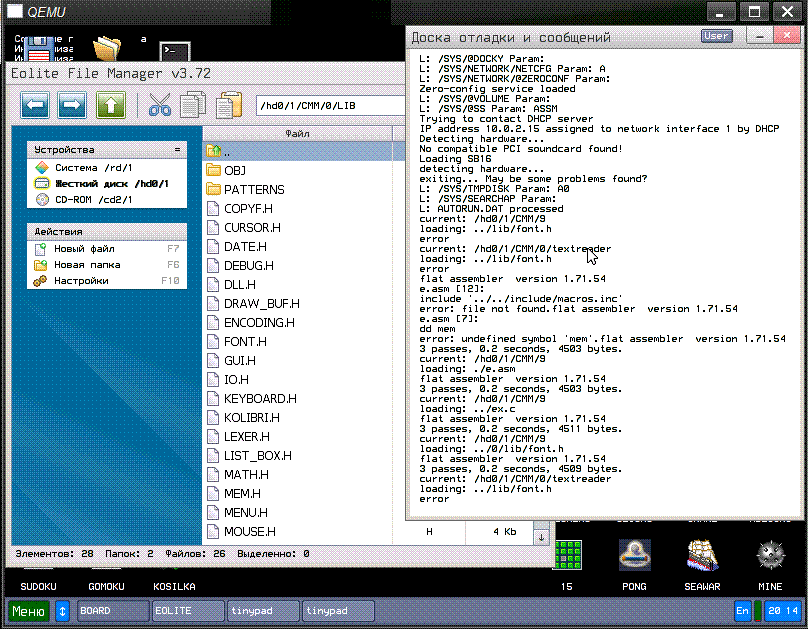Launch the PONG game icon

click(633, 556)
